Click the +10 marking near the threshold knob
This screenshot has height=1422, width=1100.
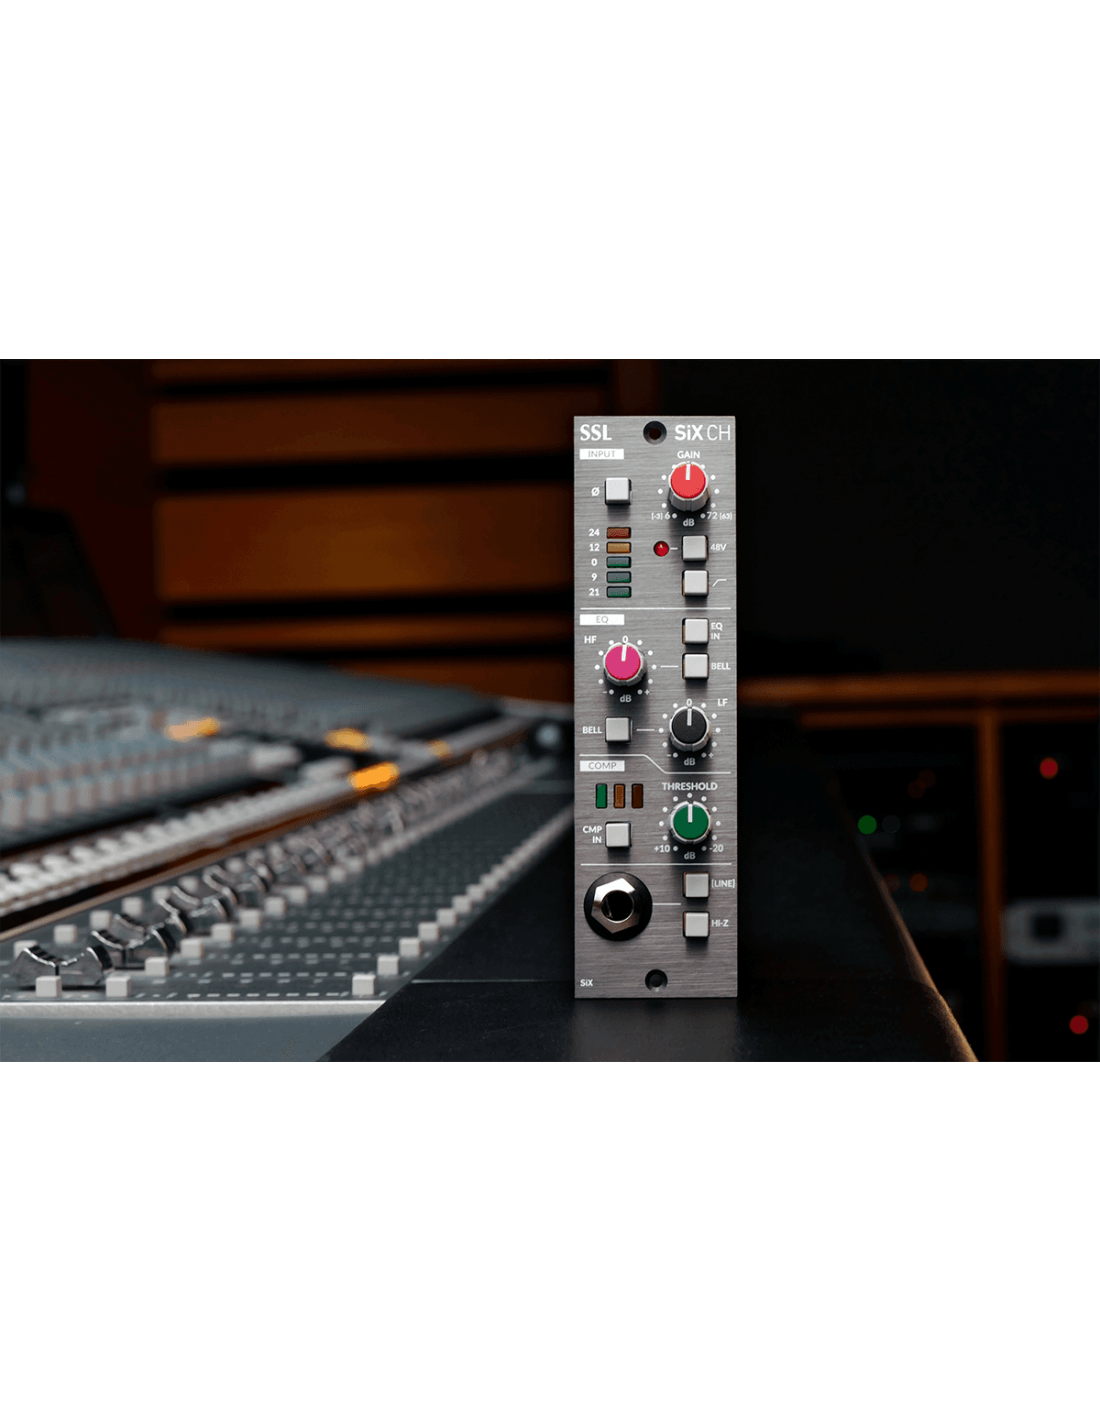click(x=662, y=849)
